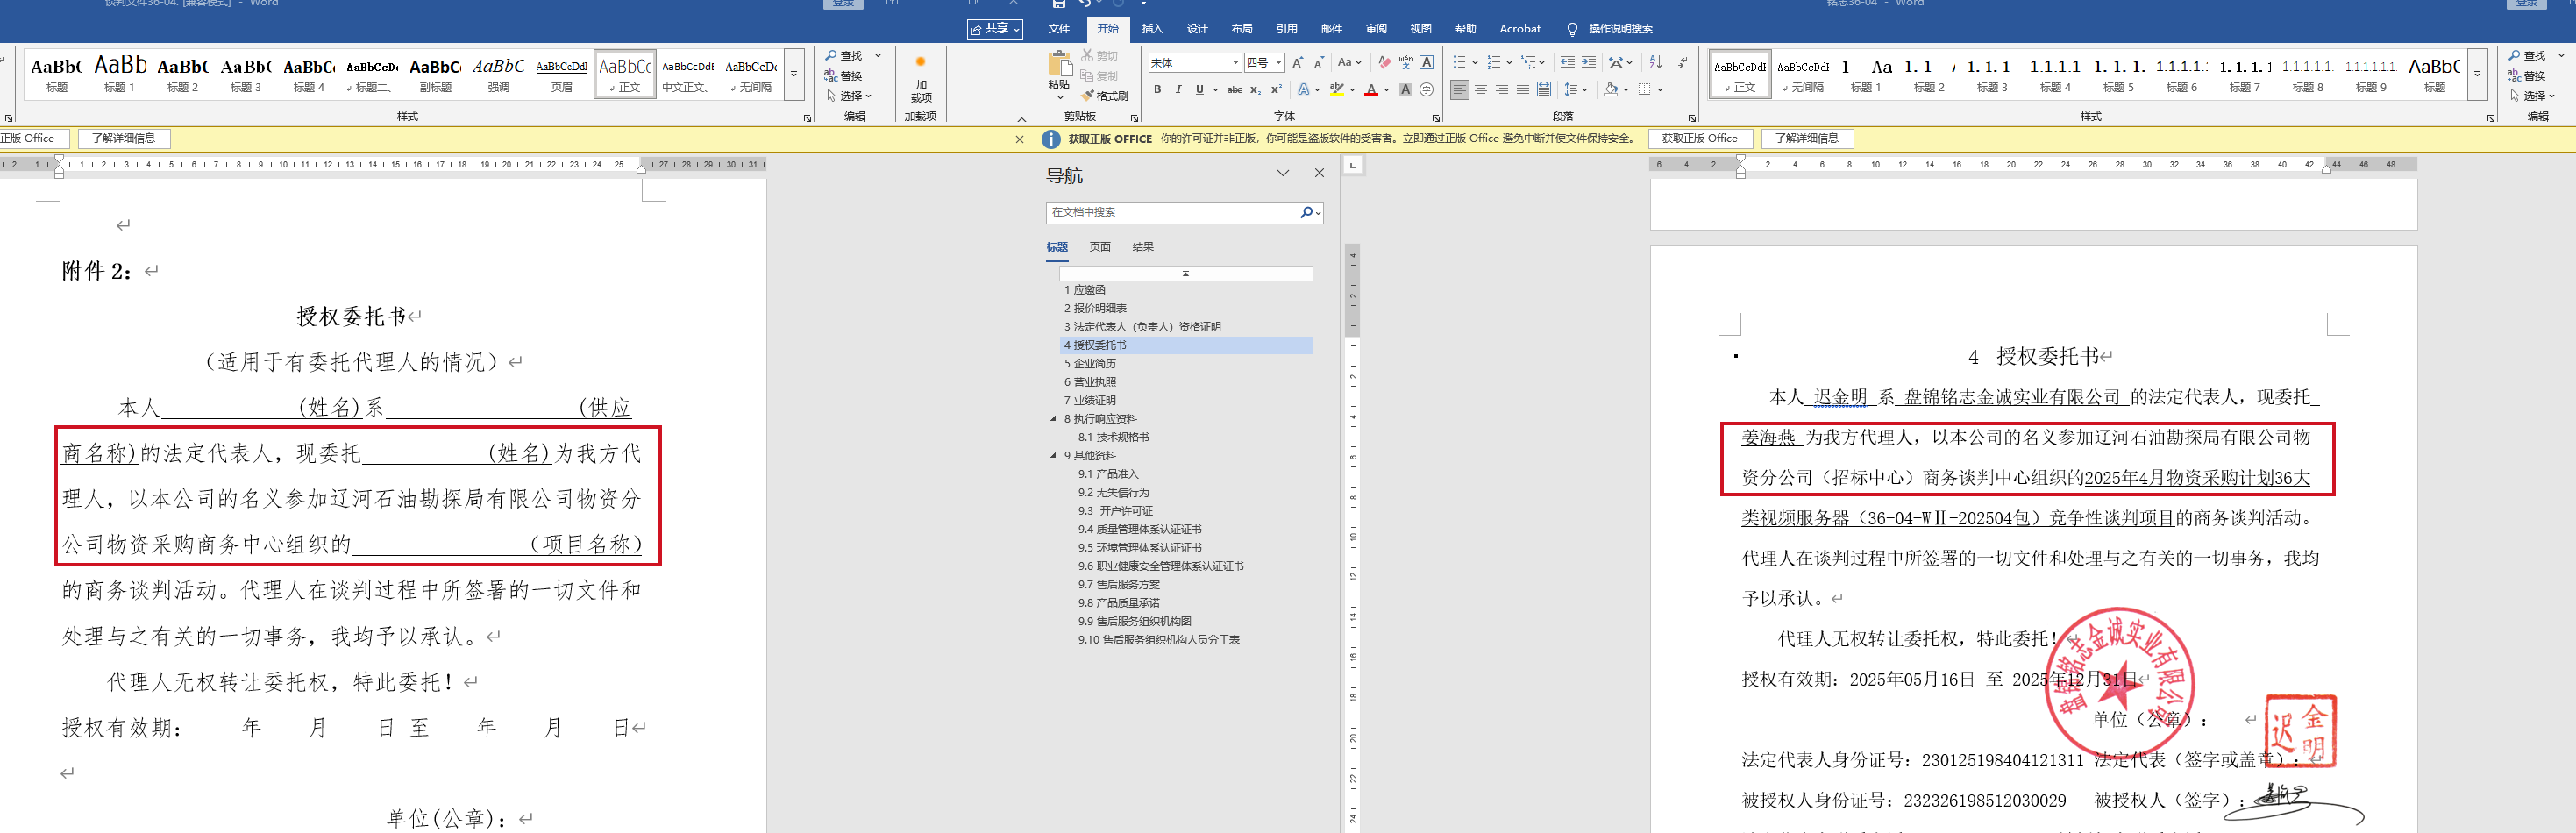Open the 宋体 font name dropdown
The width and height of the screenshot is (2576, 833).
(1235, 63)
